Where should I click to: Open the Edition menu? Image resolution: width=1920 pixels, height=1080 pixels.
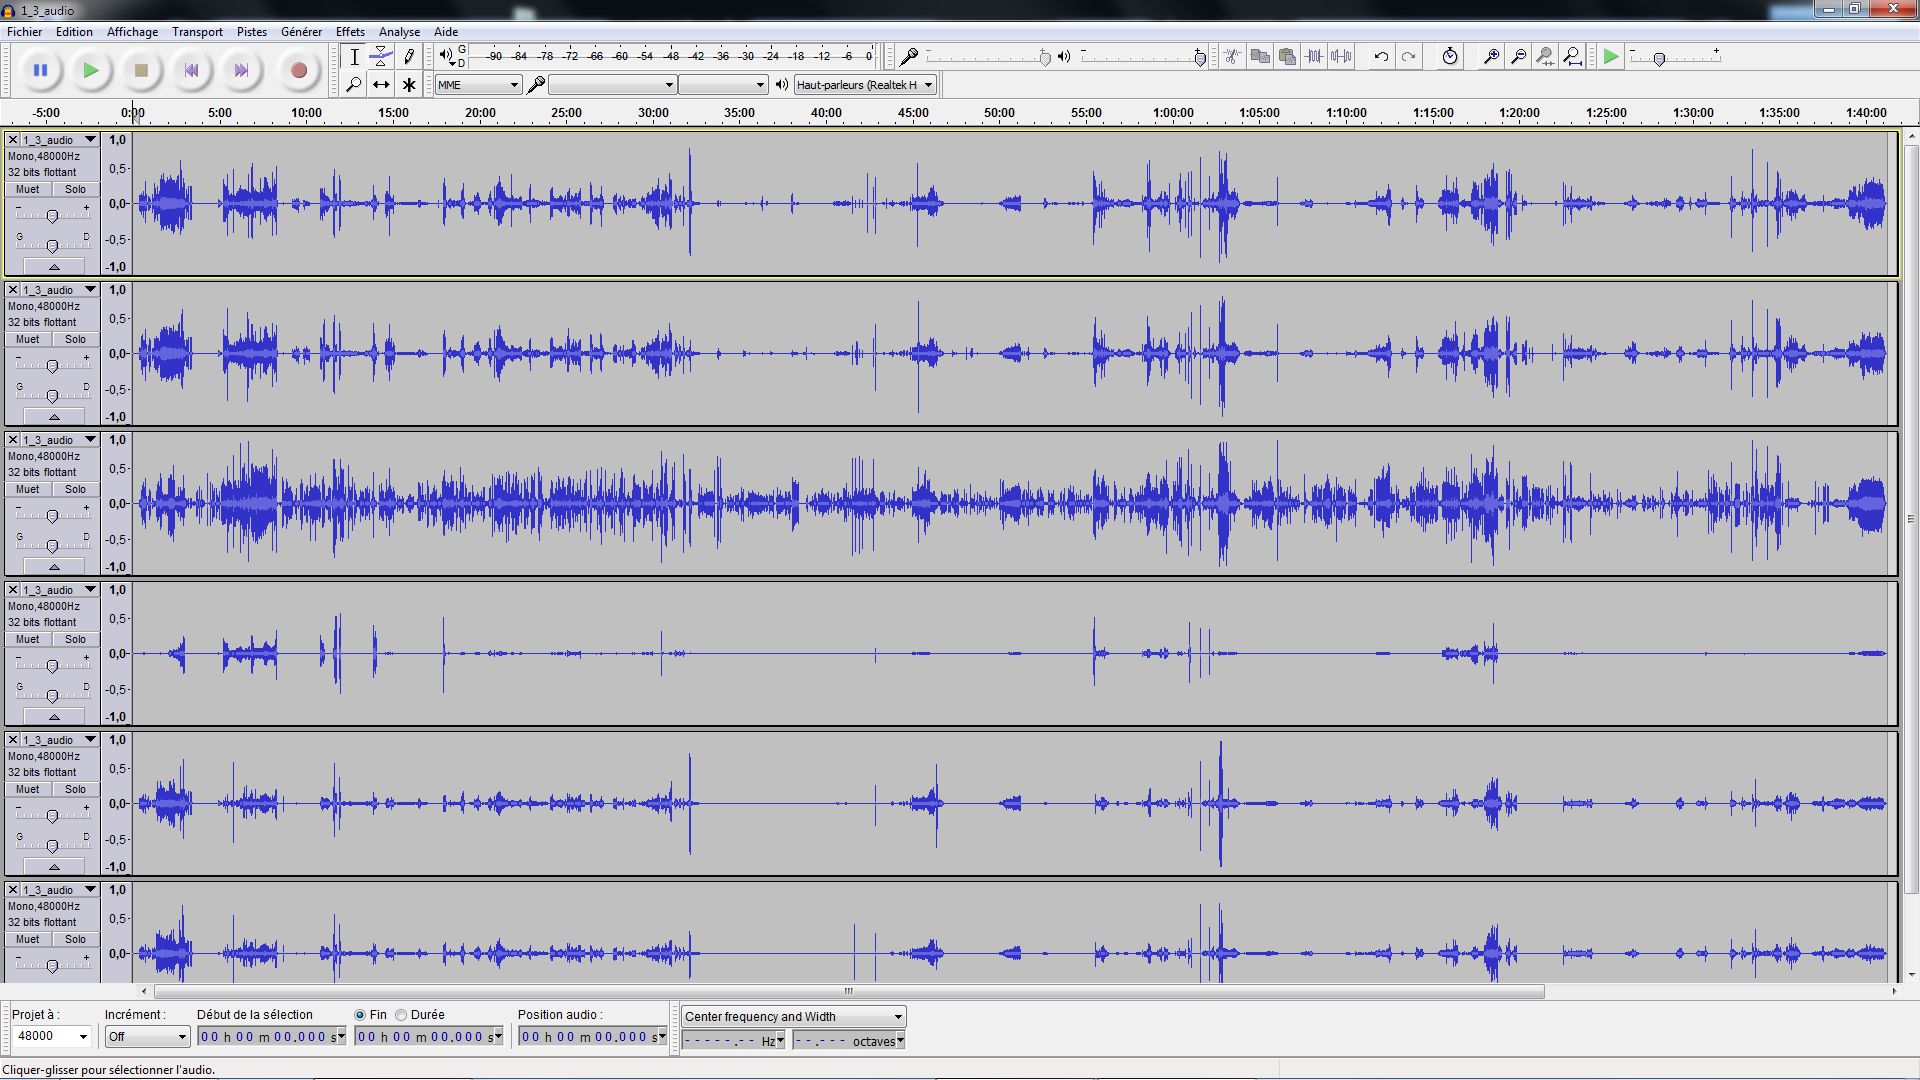(x=74, y=32)
